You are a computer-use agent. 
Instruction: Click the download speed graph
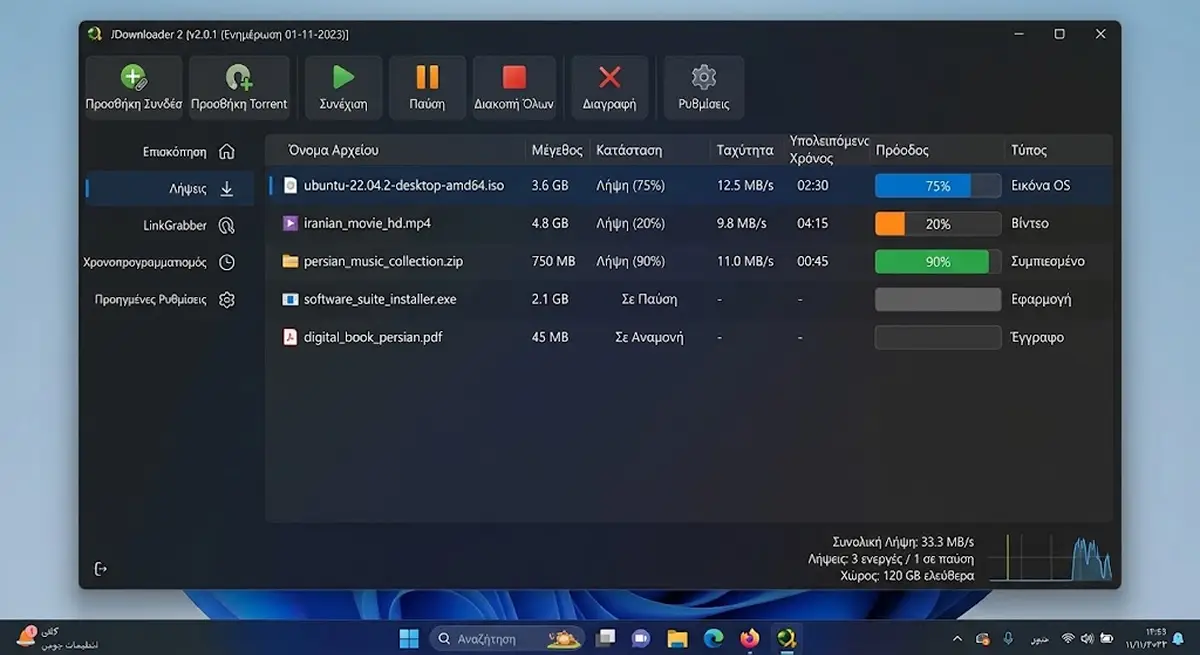coord(1050,557)
